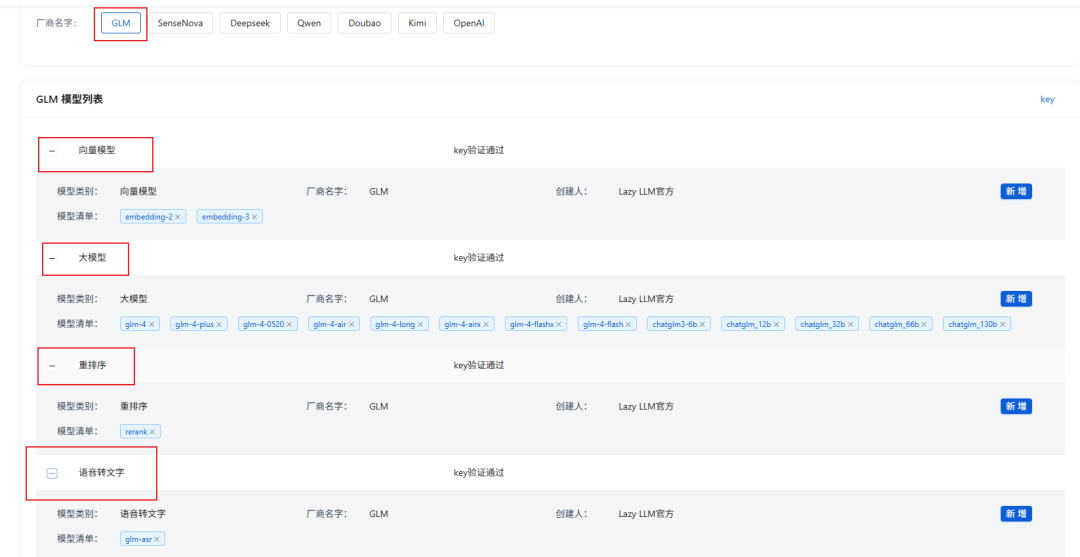Click Lazy LLM官方 in the 重排序 row
Viewport: 1080px width, 557px height.
tap(646, 406)
